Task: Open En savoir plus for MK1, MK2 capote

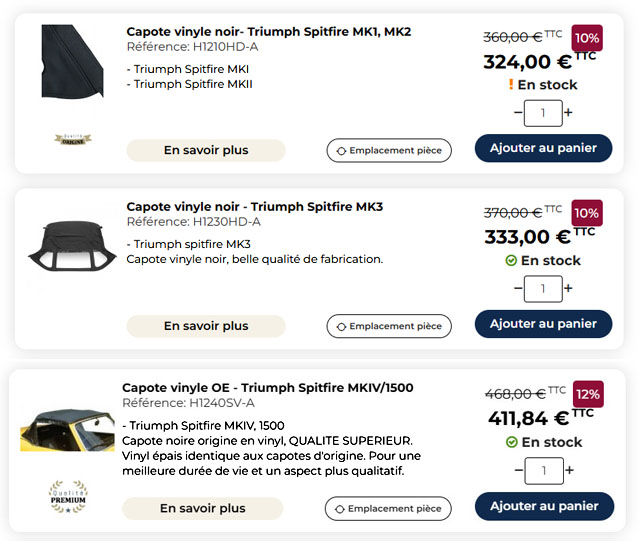Action: click(x=206, y=150)
